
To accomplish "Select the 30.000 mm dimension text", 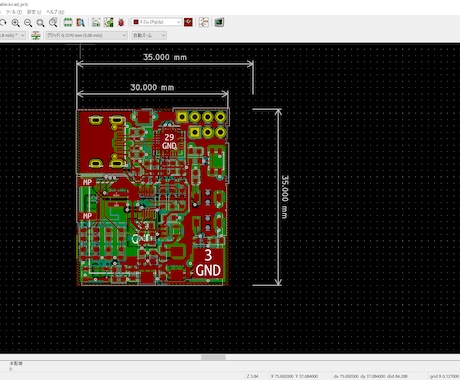I will pos(152,87).
